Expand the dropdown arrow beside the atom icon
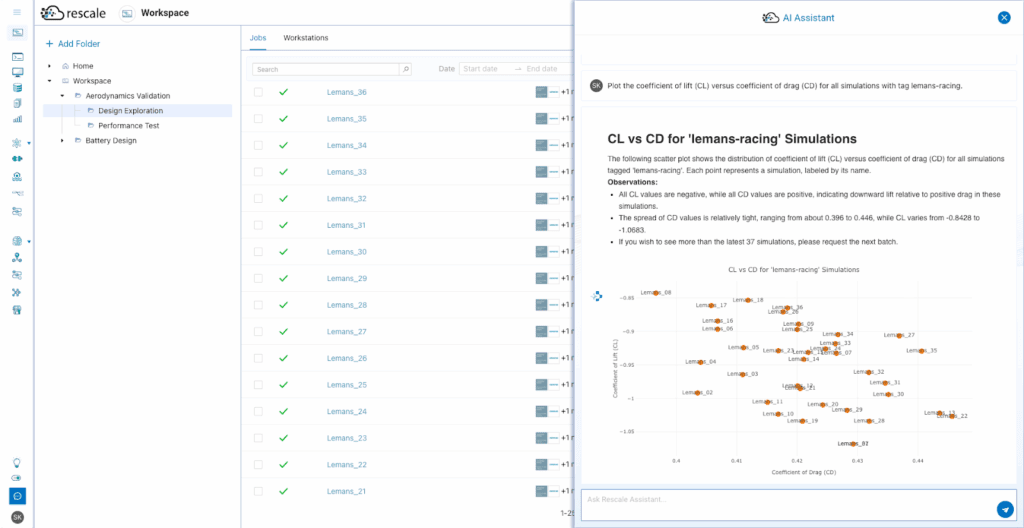Image resolution: width=1024 pixels, height=528 pixels. pos(29,143)
